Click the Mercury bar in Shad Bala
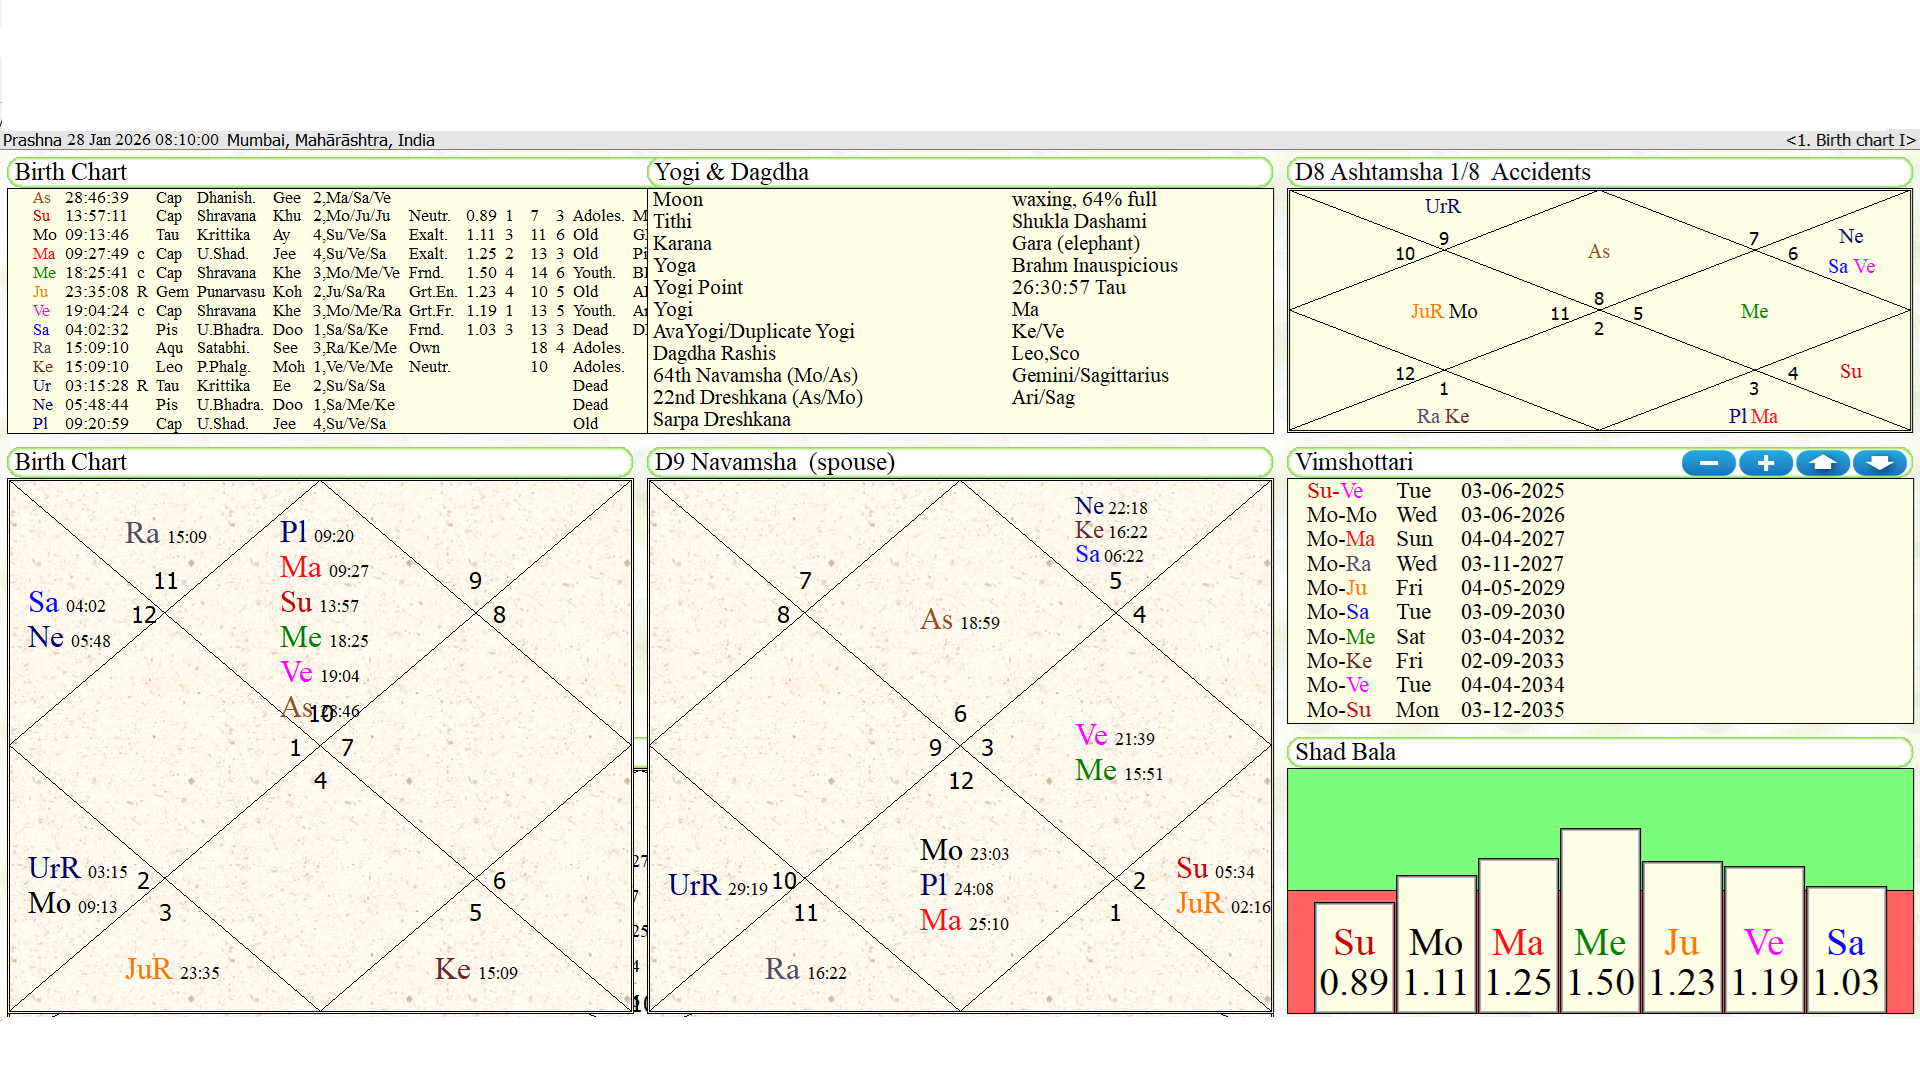 1599,920
